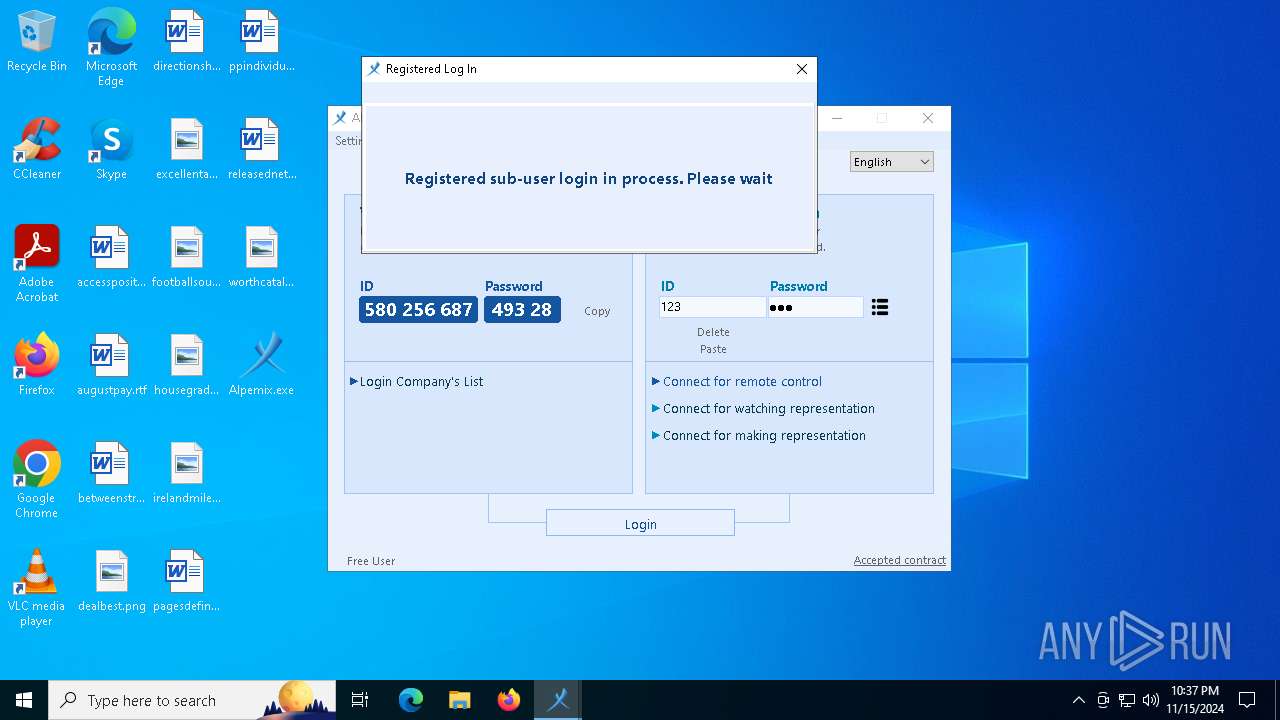This screenshot has width=1280, height=720.
Task: Select the releasednet... Word document icon
Action: click(261, 149)
